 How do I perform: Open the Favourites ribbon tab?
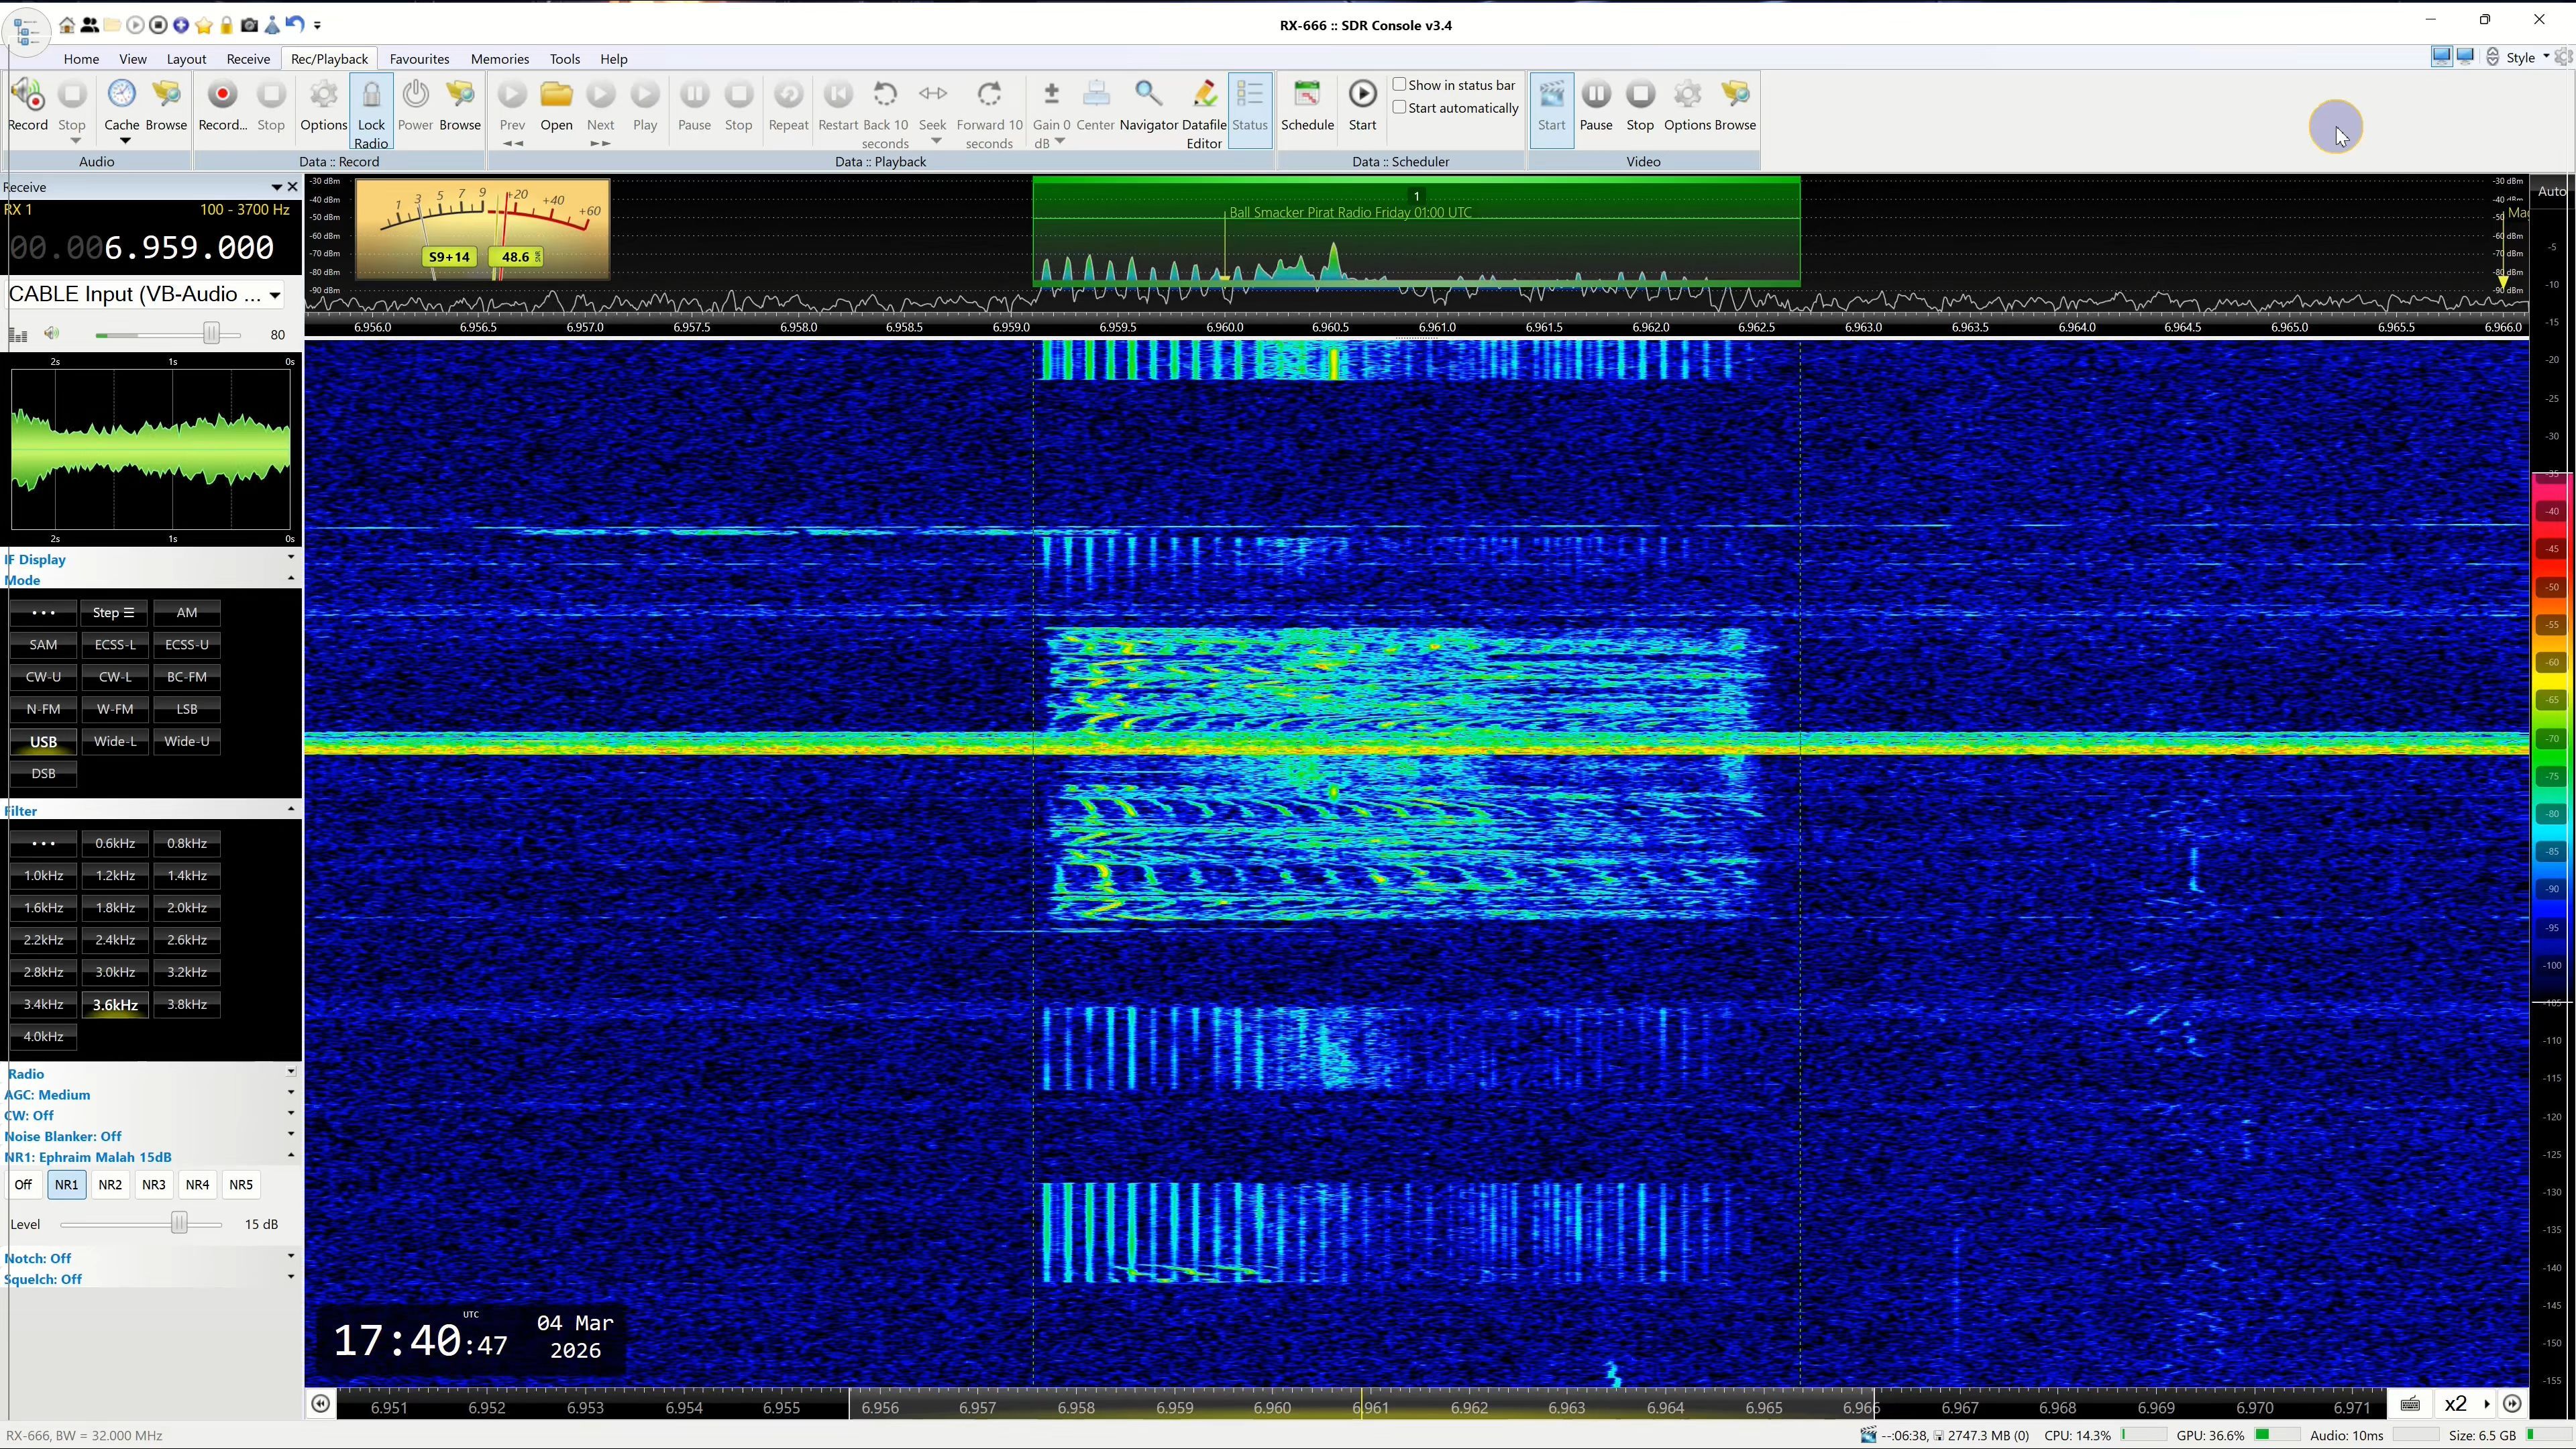pyautogui.click(x=419, y=59)
